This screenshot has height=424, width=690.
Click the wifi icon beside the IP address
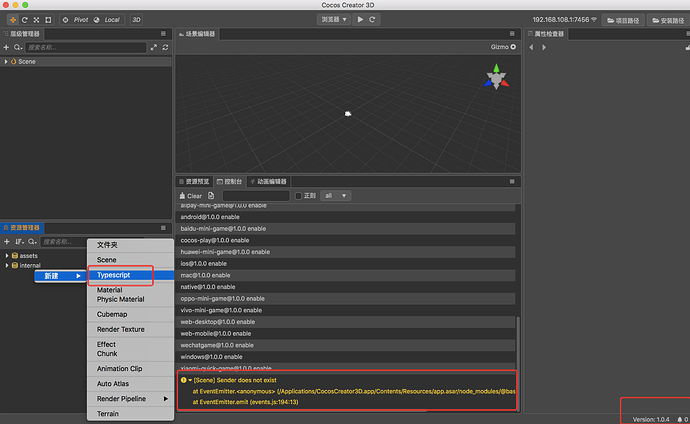pyautogui.click(x=594, y=19)
